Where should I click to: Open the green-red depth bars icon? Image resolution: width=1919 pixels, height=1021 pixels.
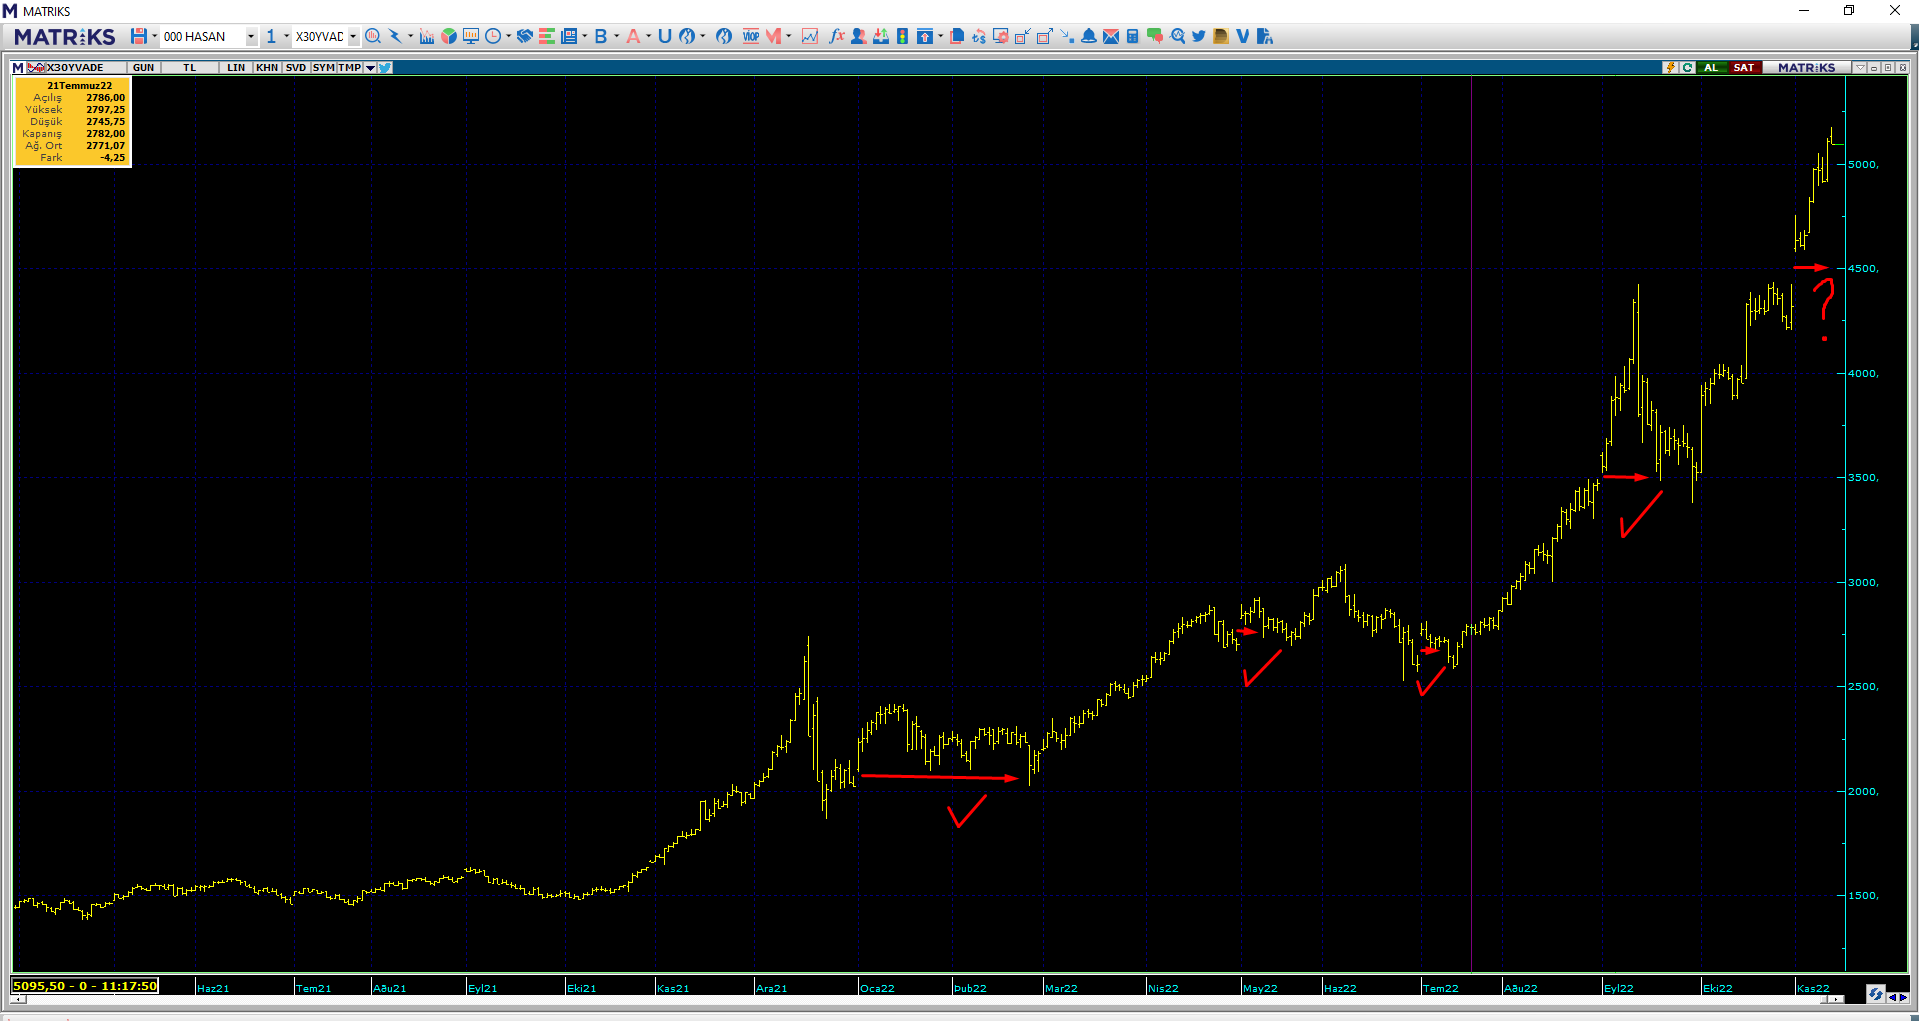tap(547, 36)
